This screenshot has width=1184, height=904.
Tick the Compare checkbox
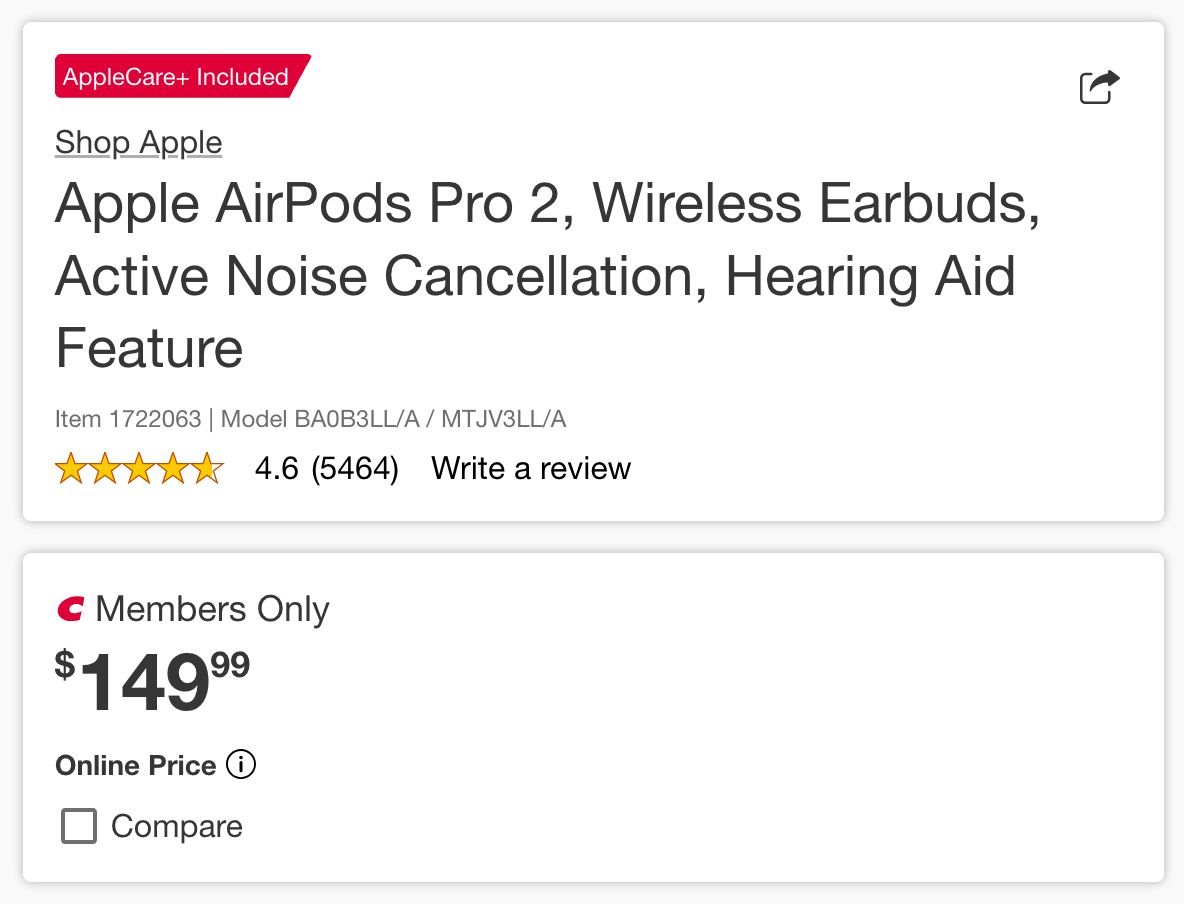click(79, 827)
